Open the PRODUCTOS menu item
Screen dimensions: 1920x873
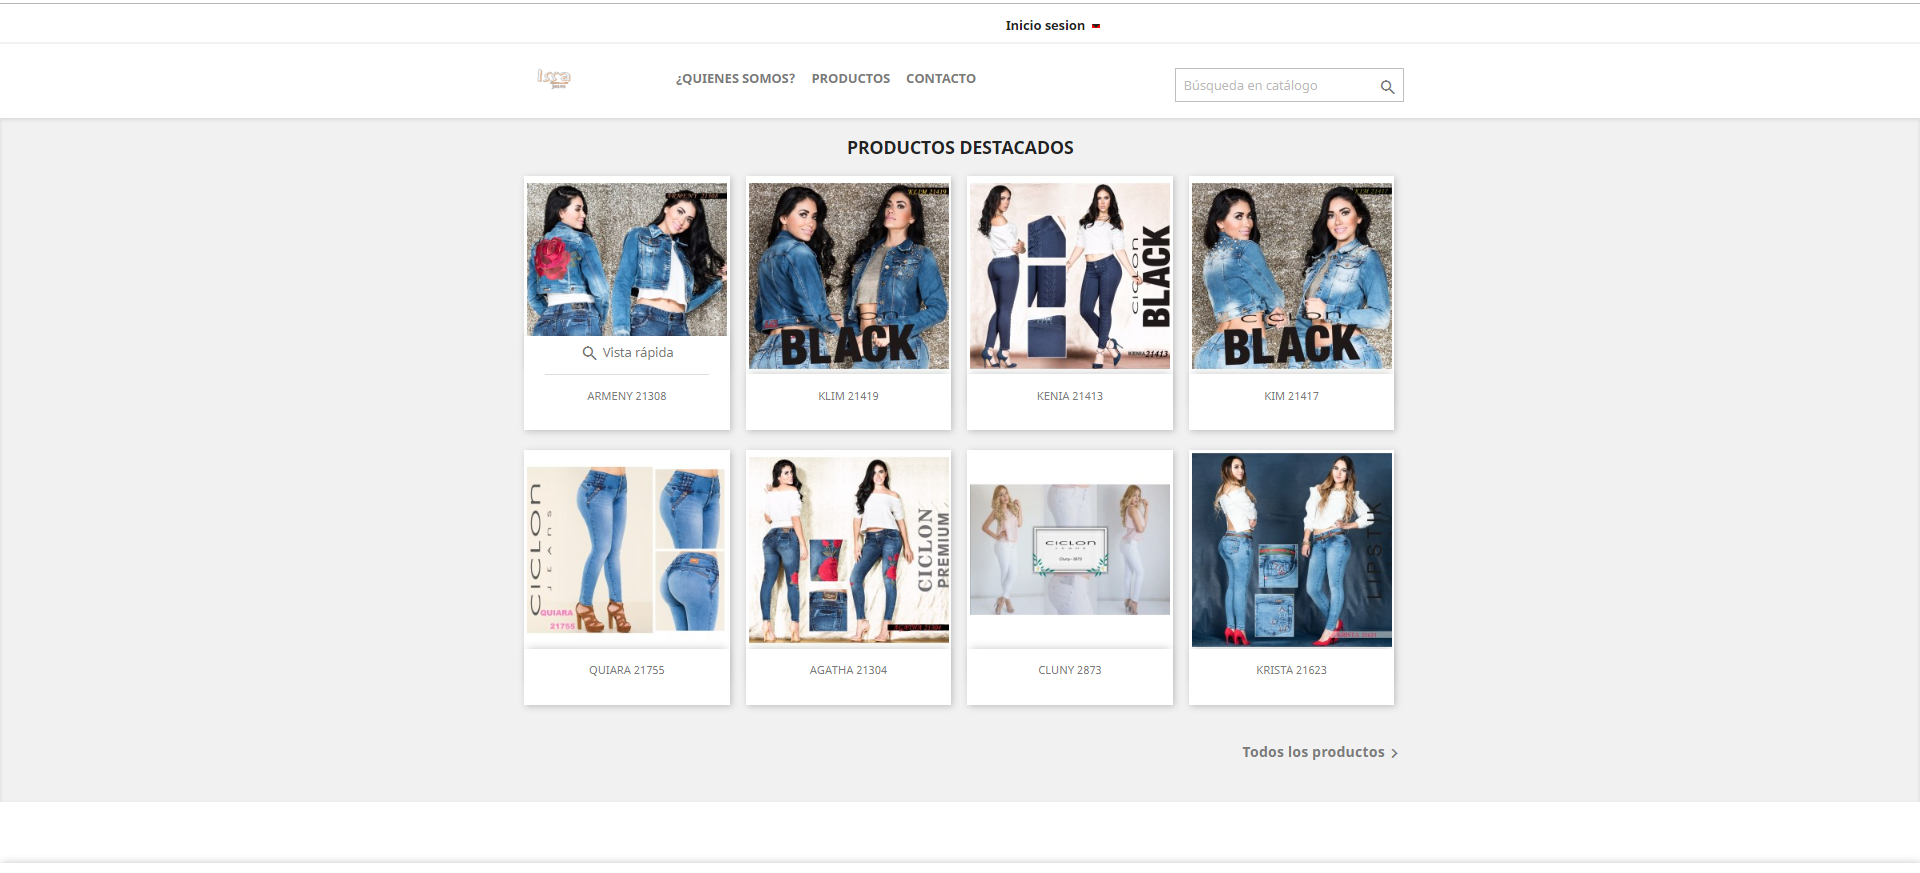click(851, 79)
